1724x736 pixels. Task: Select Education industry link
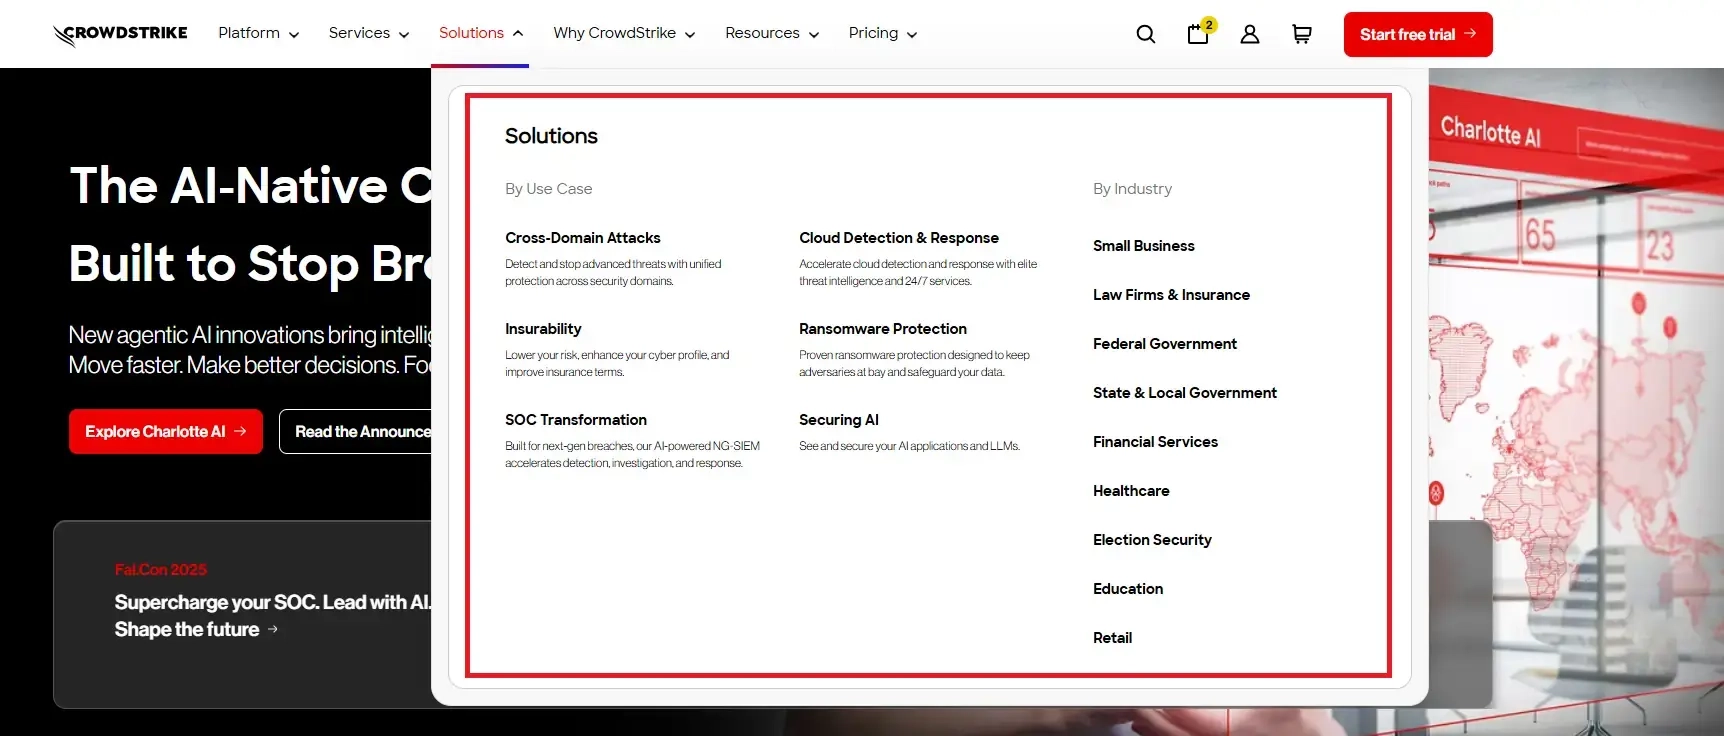click(1128, 589)
